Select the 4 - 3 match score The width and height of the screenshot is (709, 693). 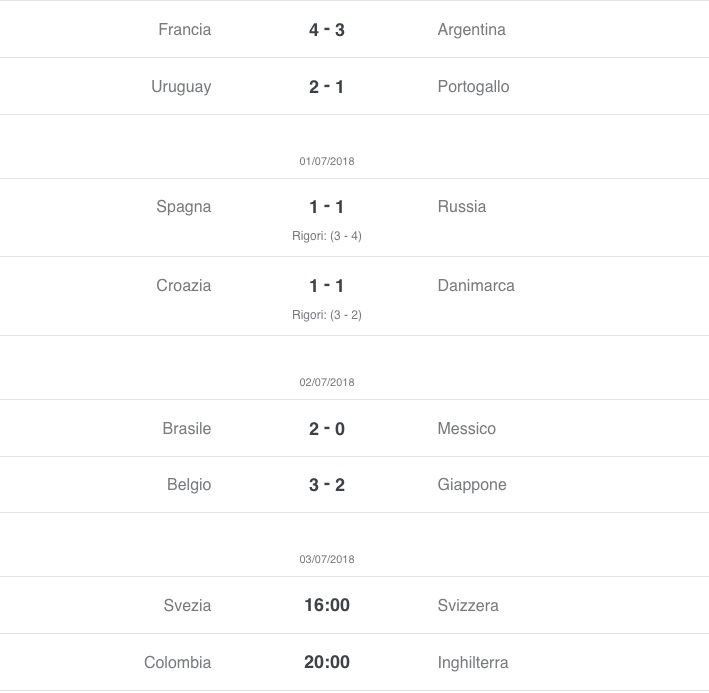[326, 30]
